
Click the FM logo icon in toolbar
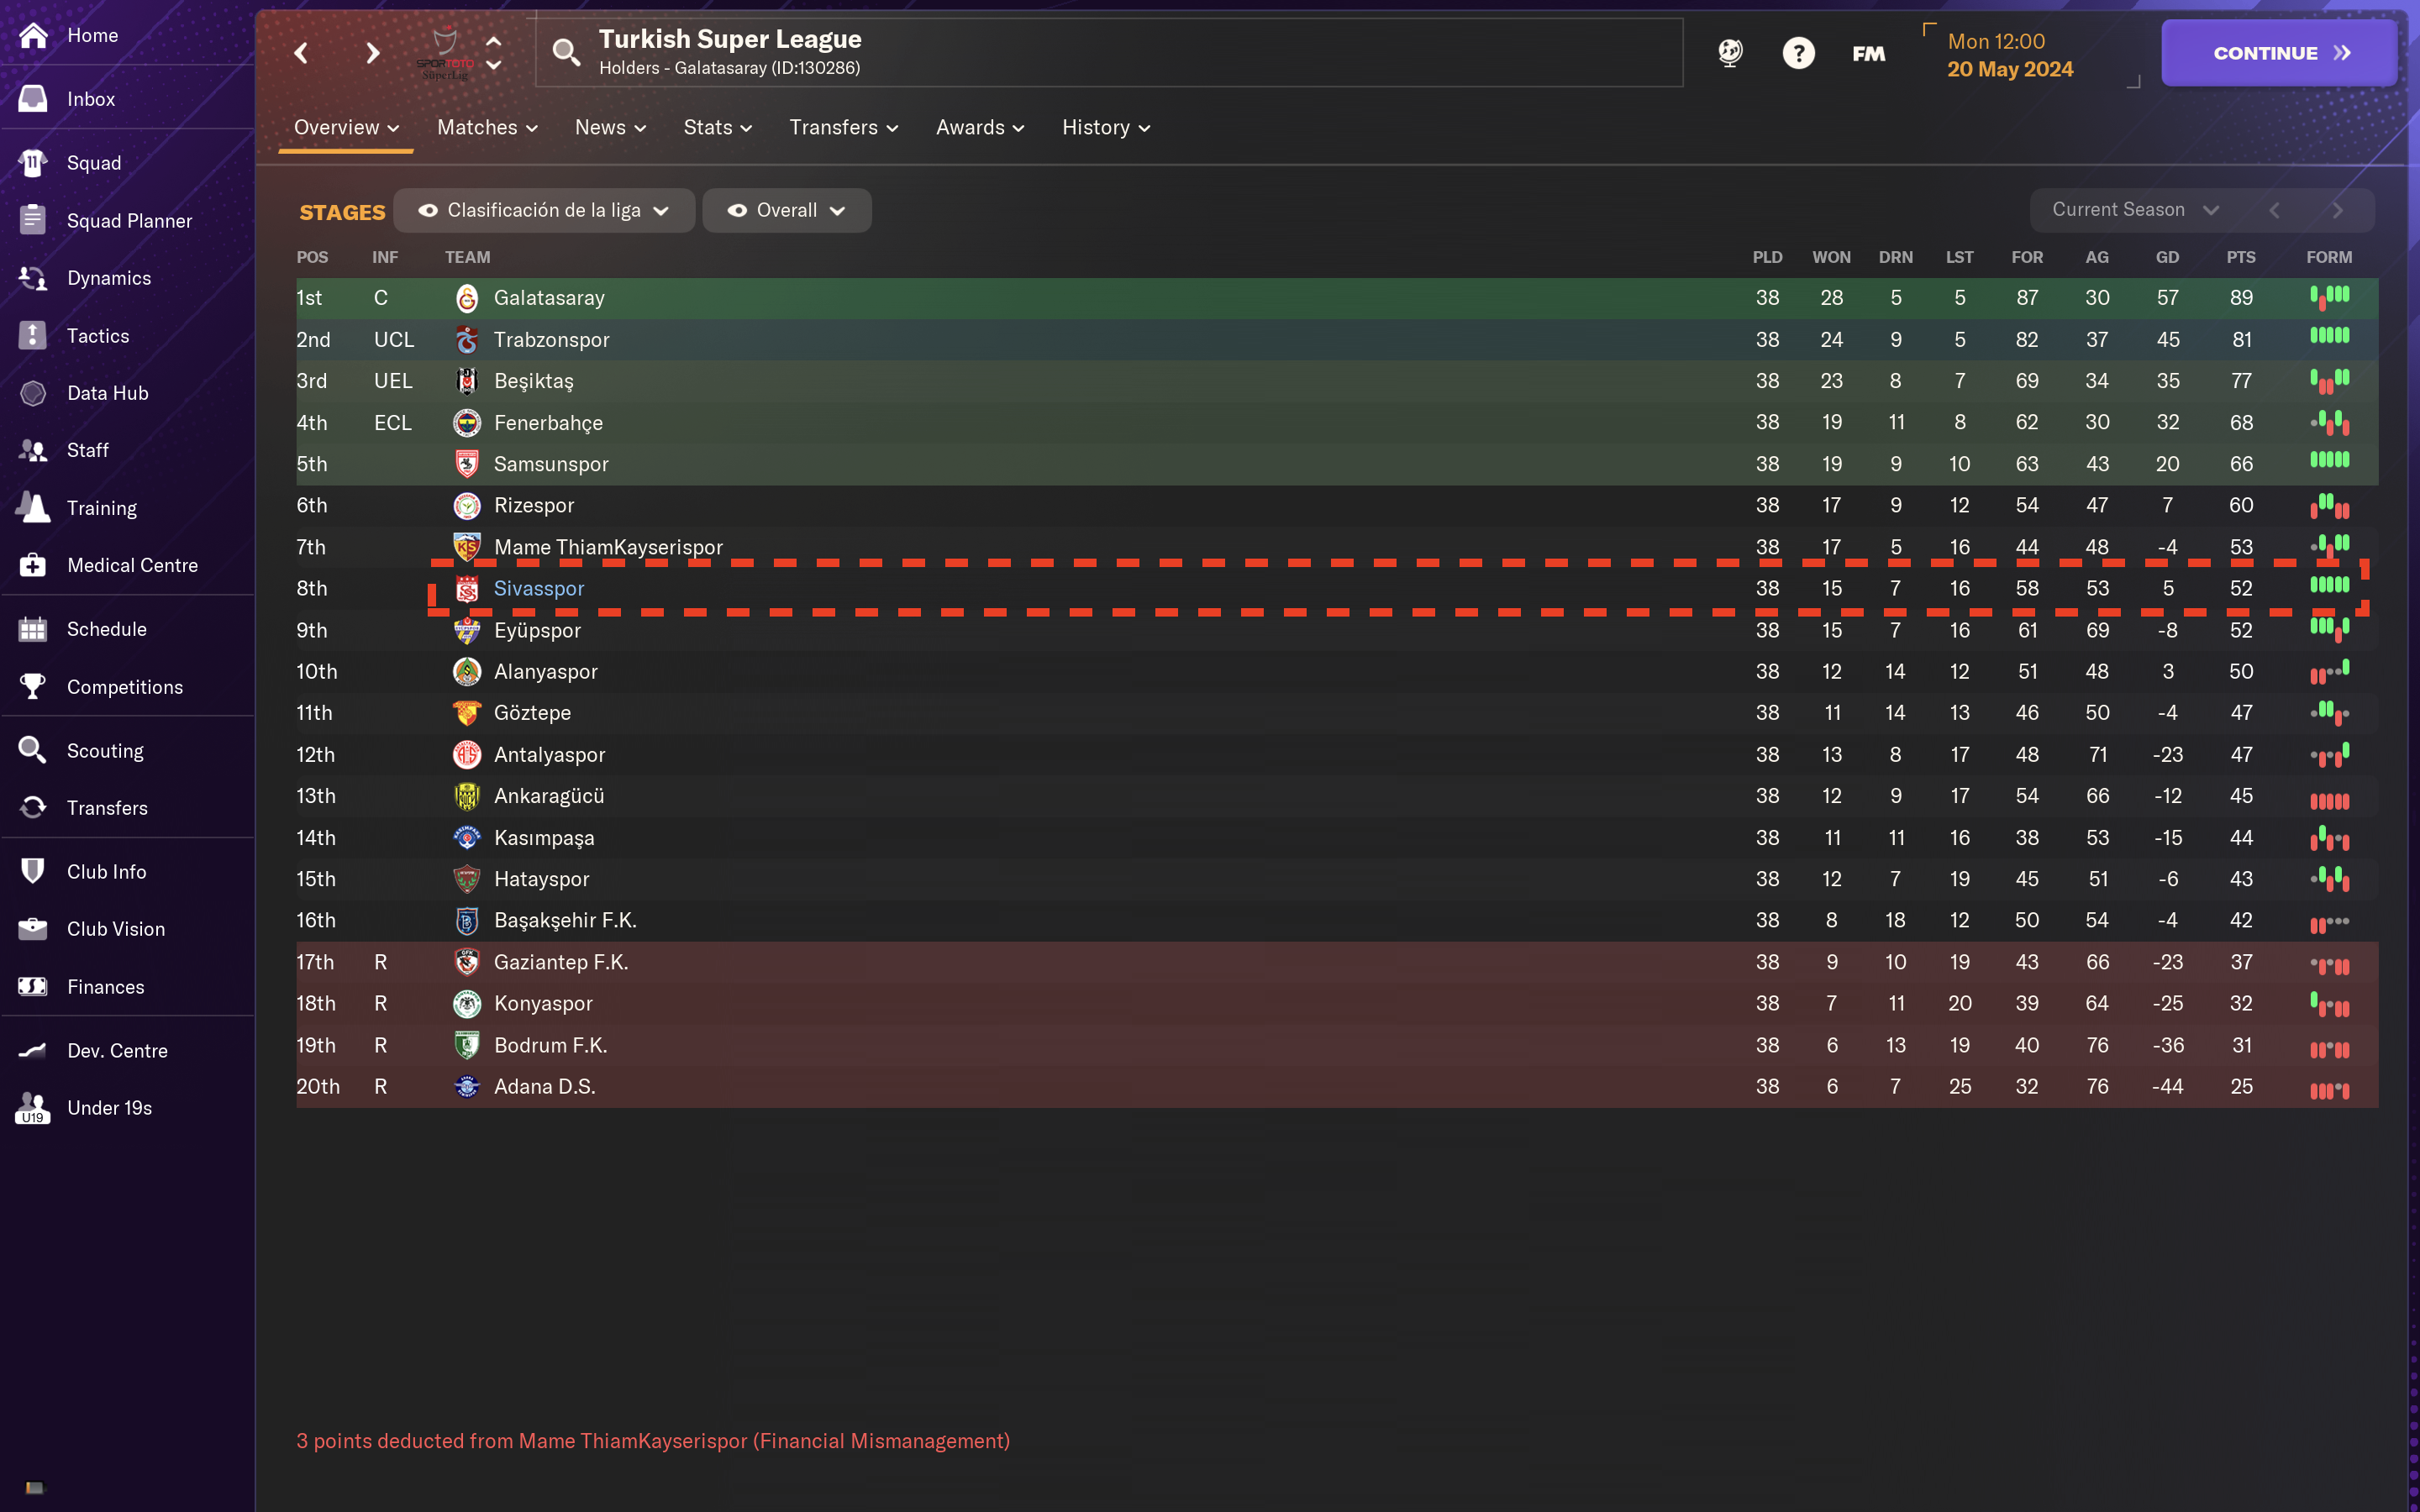1870,52
